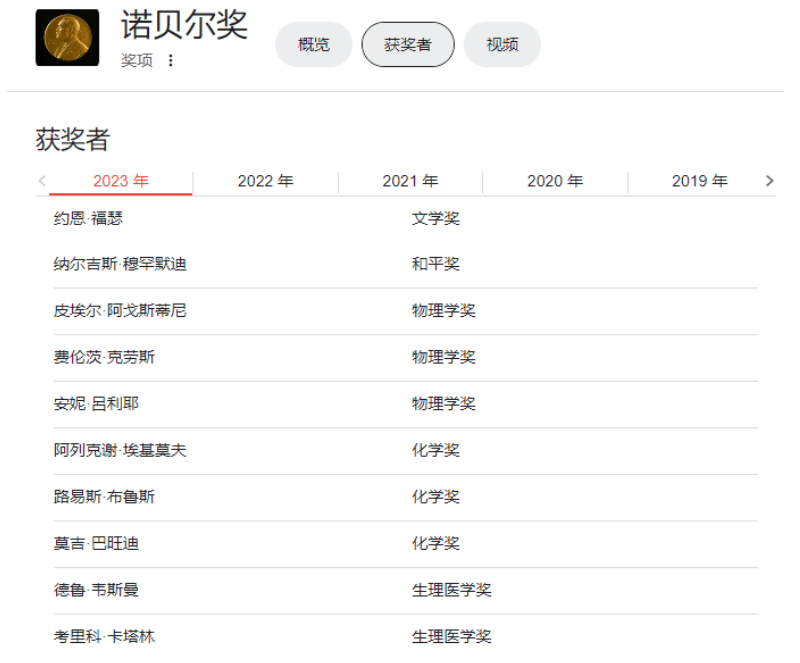Image resolution: width=800 pixels, height=663 pixels.
Task: Click the 诺贝尔奖 title heading
Action: [x=184, y=24]
